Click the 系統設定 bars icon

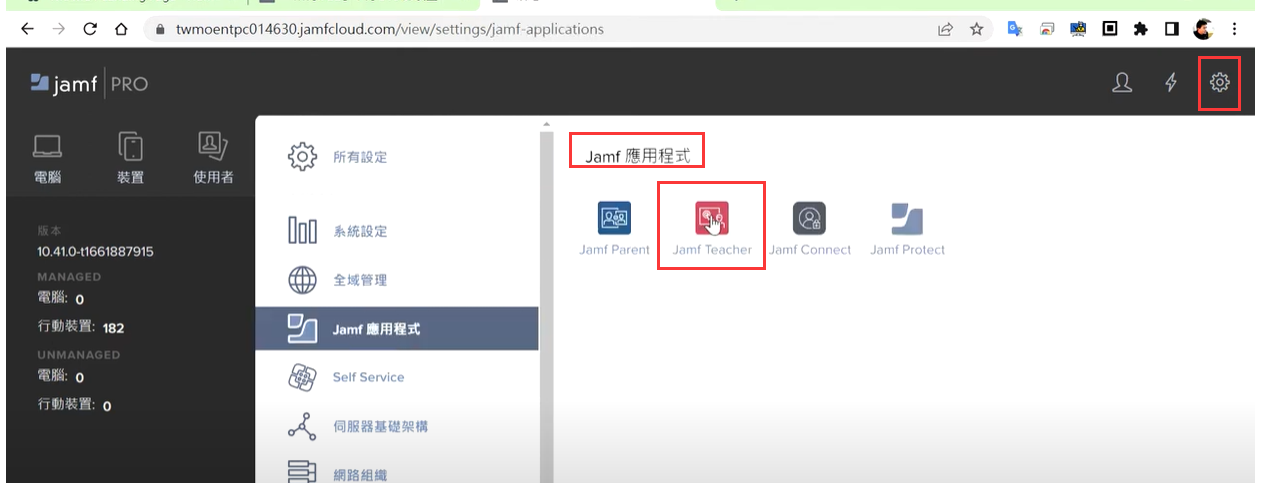coord(302,231)
